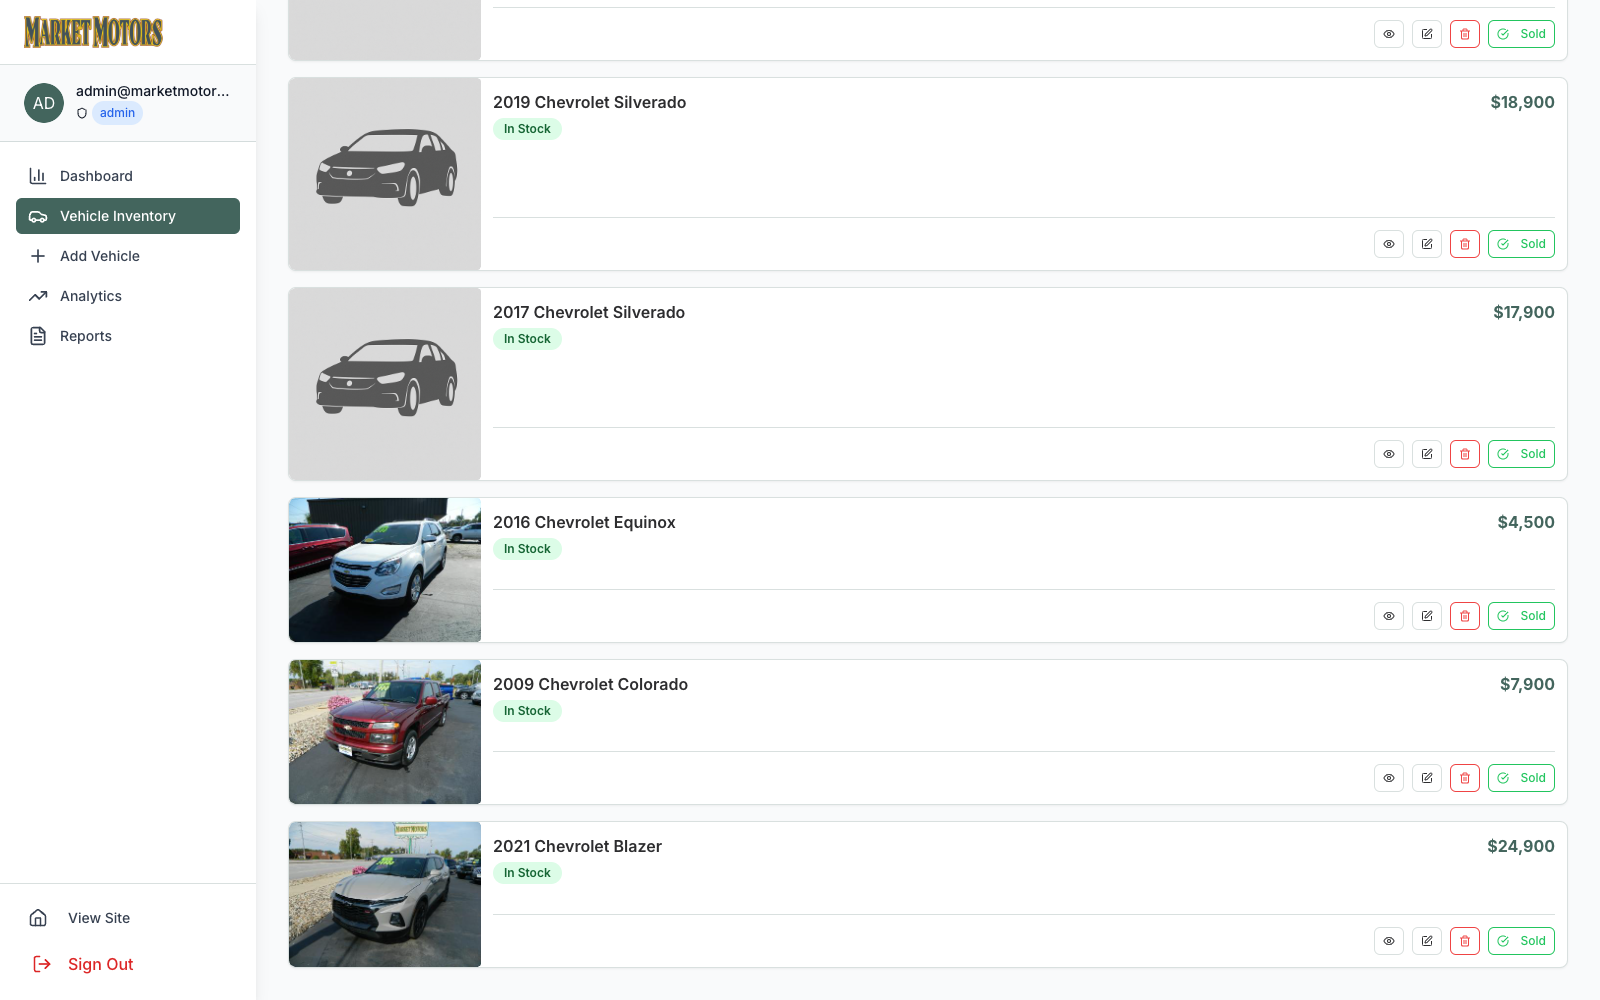
Task: Click In Stock badge on Chevrolet Colorado
Action: coord(527,711)
